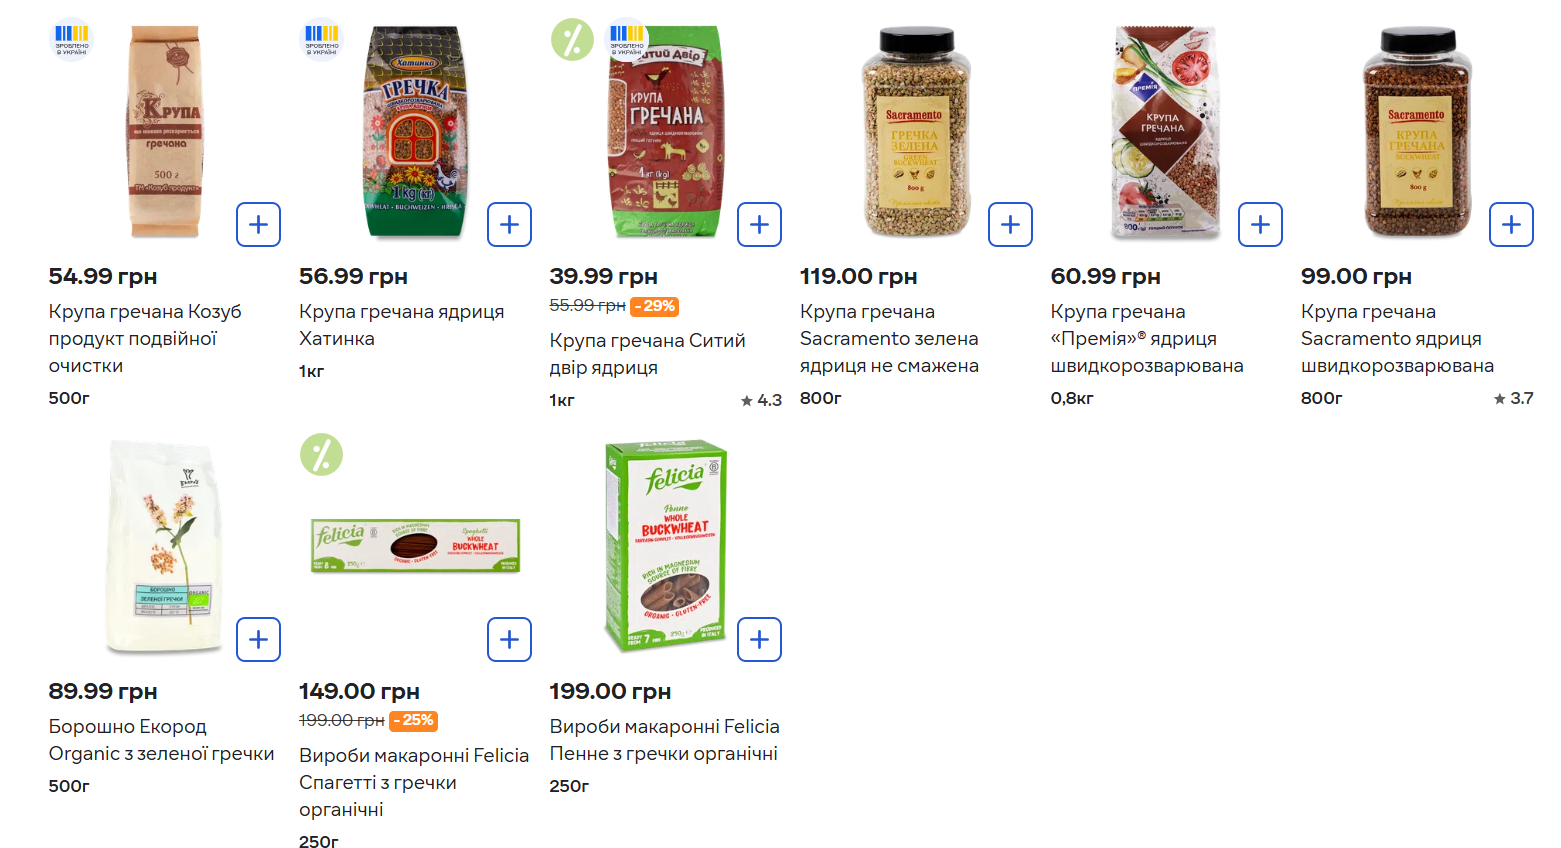
Task: Add Felicia spaghetti to cart
Action: pyautogui.click(x=509, y=639)
